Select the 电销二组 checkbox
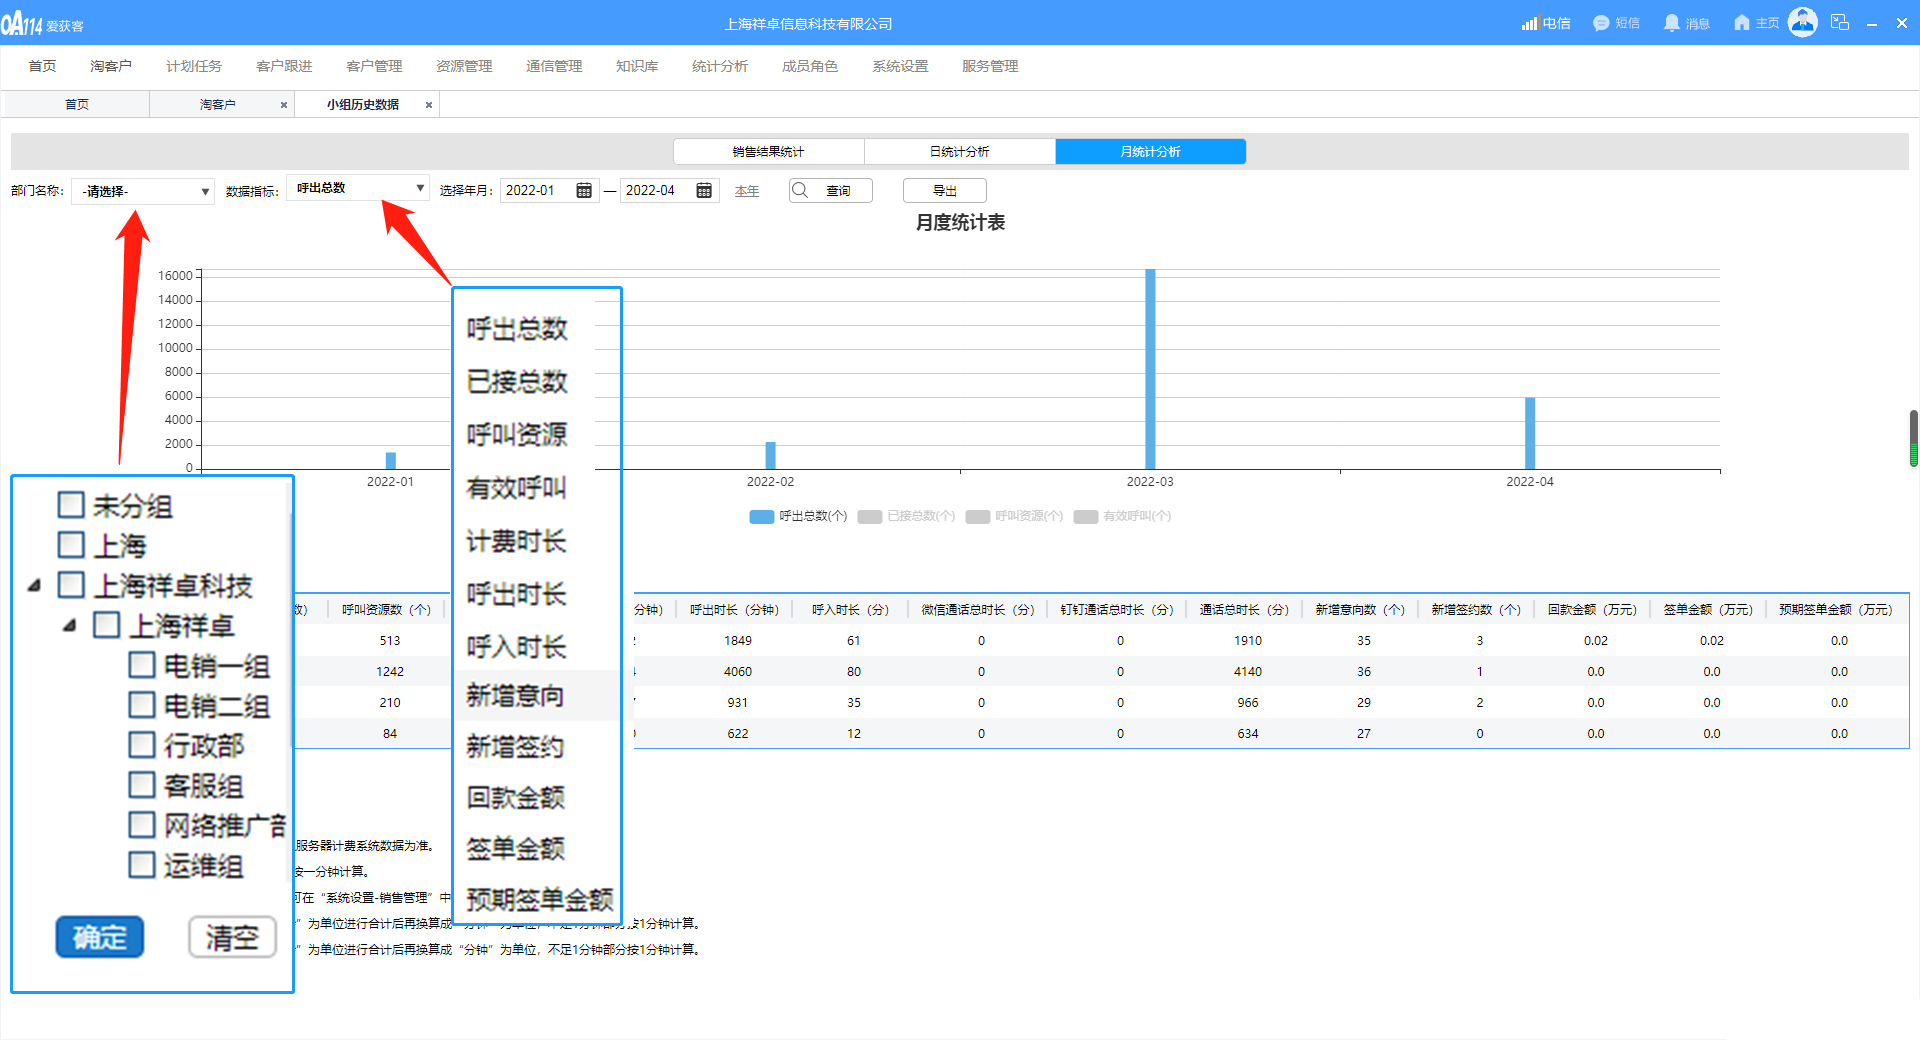The width and height of the screenshot is (1920, 1040). [142, 705]
